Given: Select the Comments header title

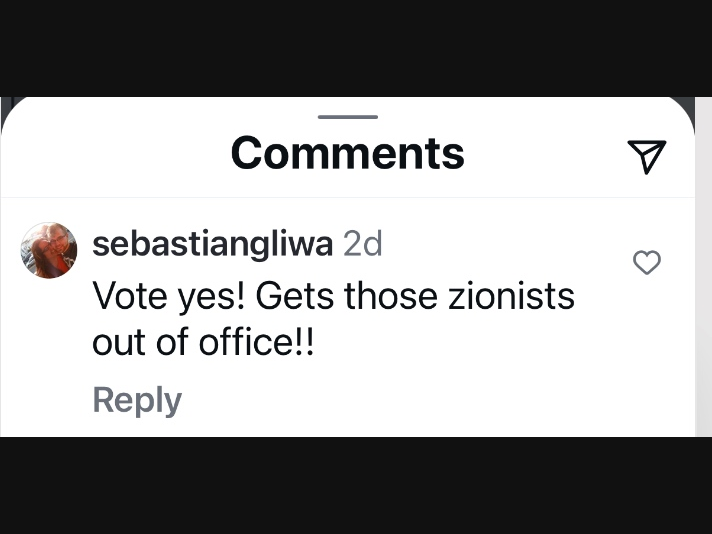Looking at the screenshot, I should point(348,153).
